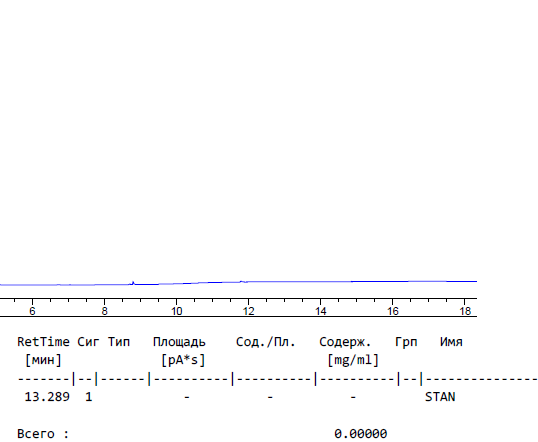Screen dimensions: 538x442
Task: Select the retention time value 13.289
Action: click(x=47, y=397)
